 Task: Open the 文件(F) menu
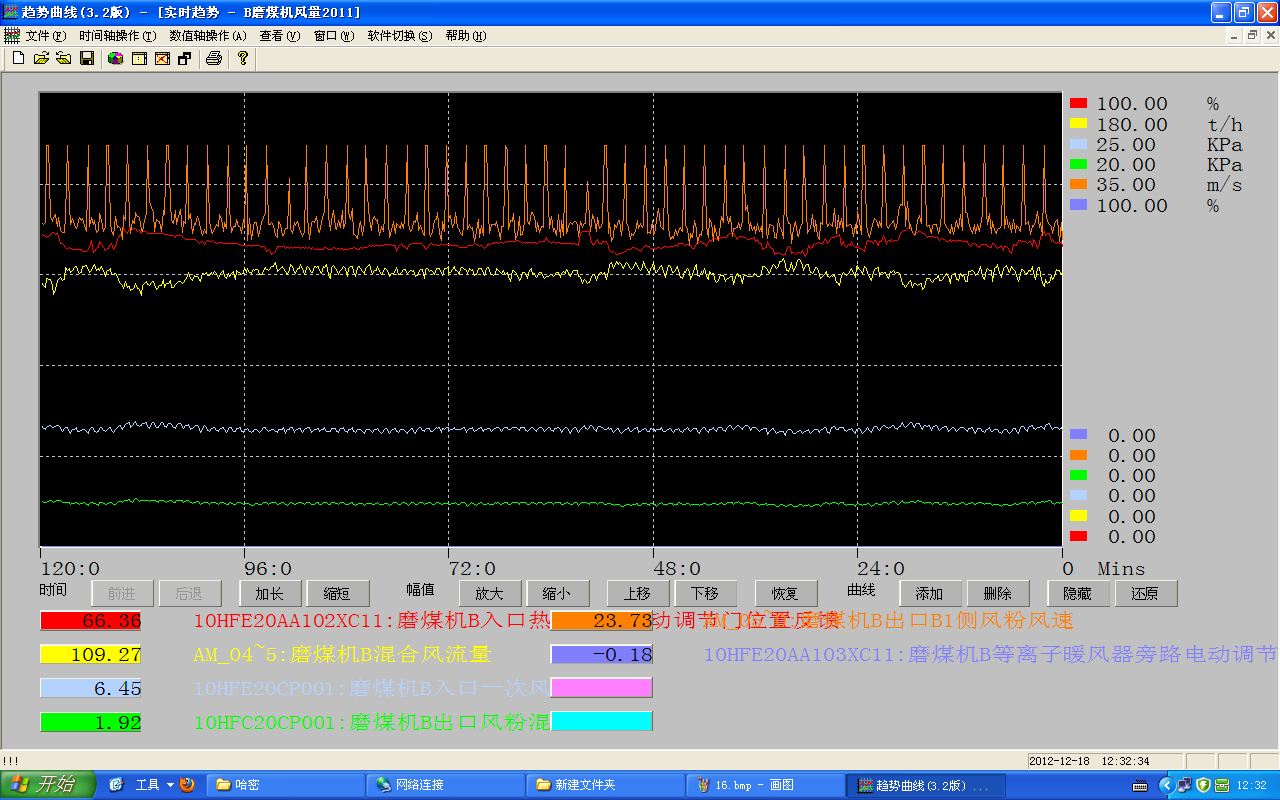[x=46, y=35]
